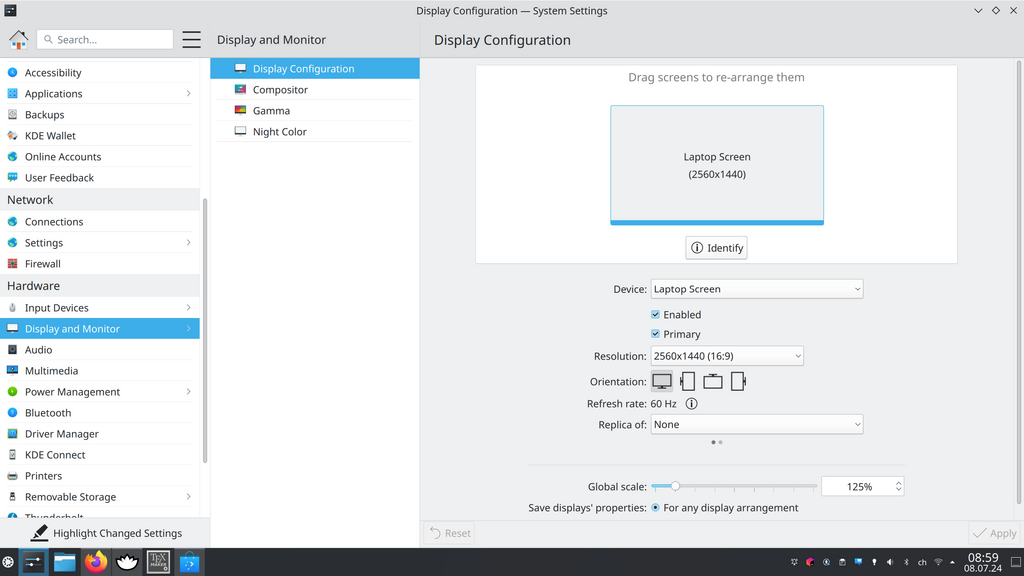Select the upside-down screen orientation icon

click(712, 381)
